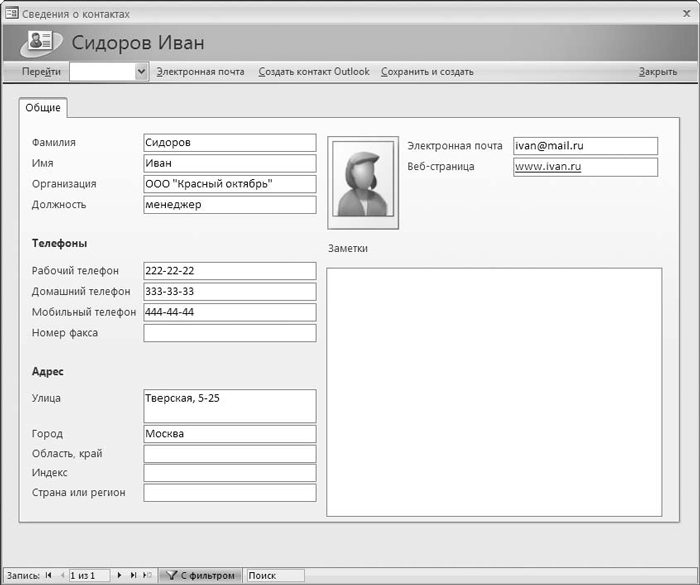700x585 pixels.
Task: Jump to the last record
Action: pyautogui.click(x=134, y=575)
